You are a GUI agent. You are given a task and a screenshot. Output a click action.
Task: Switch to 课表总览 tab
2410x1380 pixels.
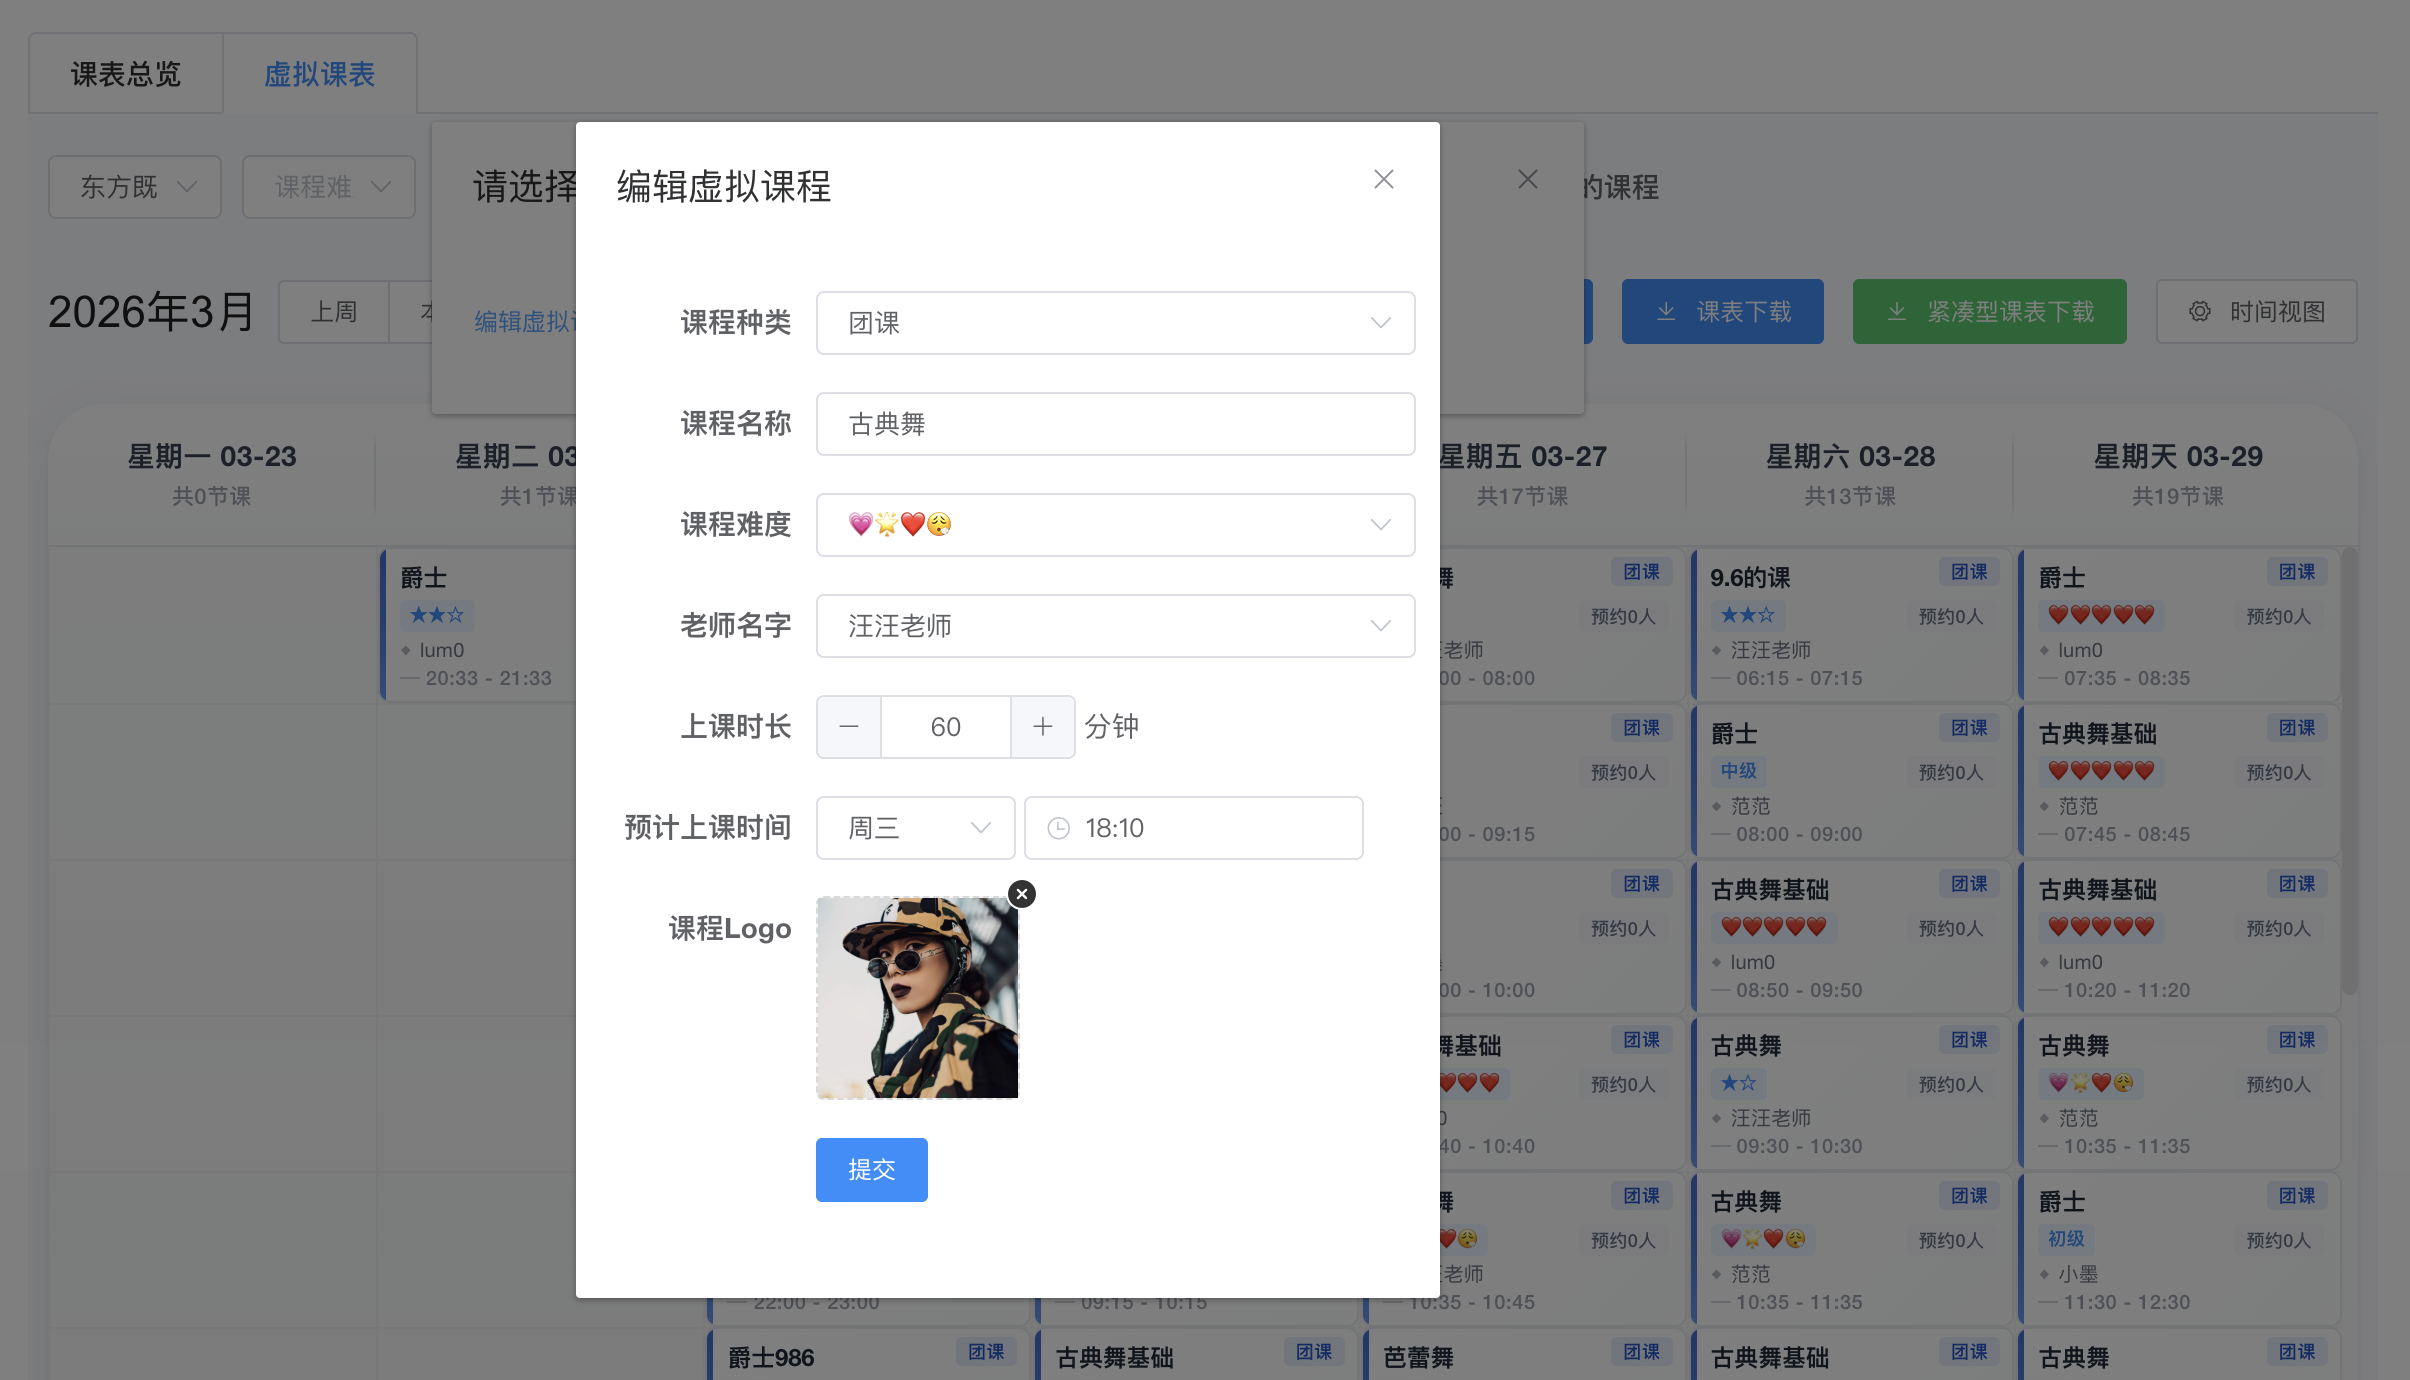coord(126,74)
